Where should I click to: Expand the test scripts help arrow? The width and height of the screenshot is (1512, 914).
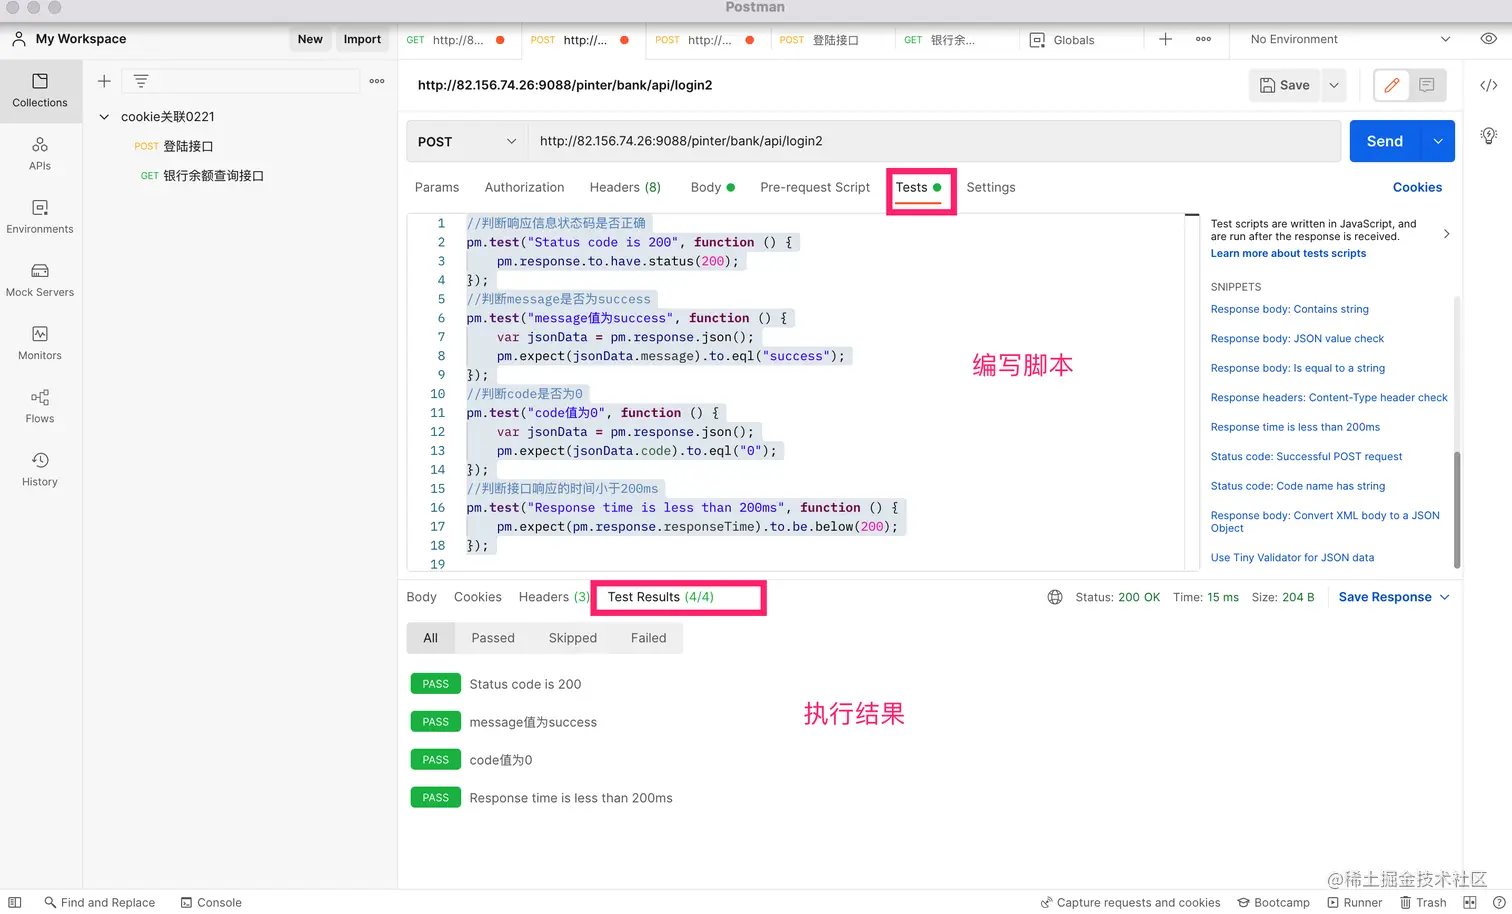pyautogui.click(x=1446, y=234)
